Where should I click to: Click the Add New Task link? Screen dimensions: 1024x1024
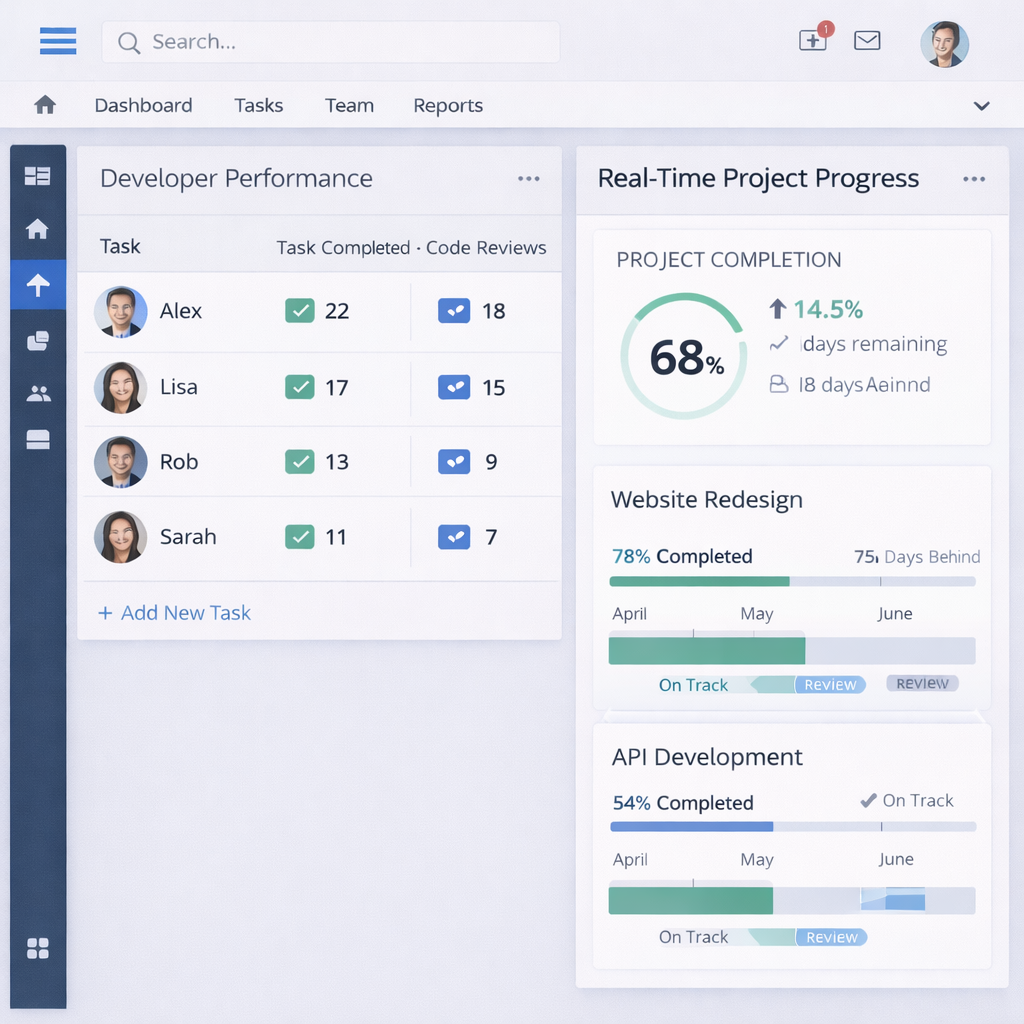[175, 613]
